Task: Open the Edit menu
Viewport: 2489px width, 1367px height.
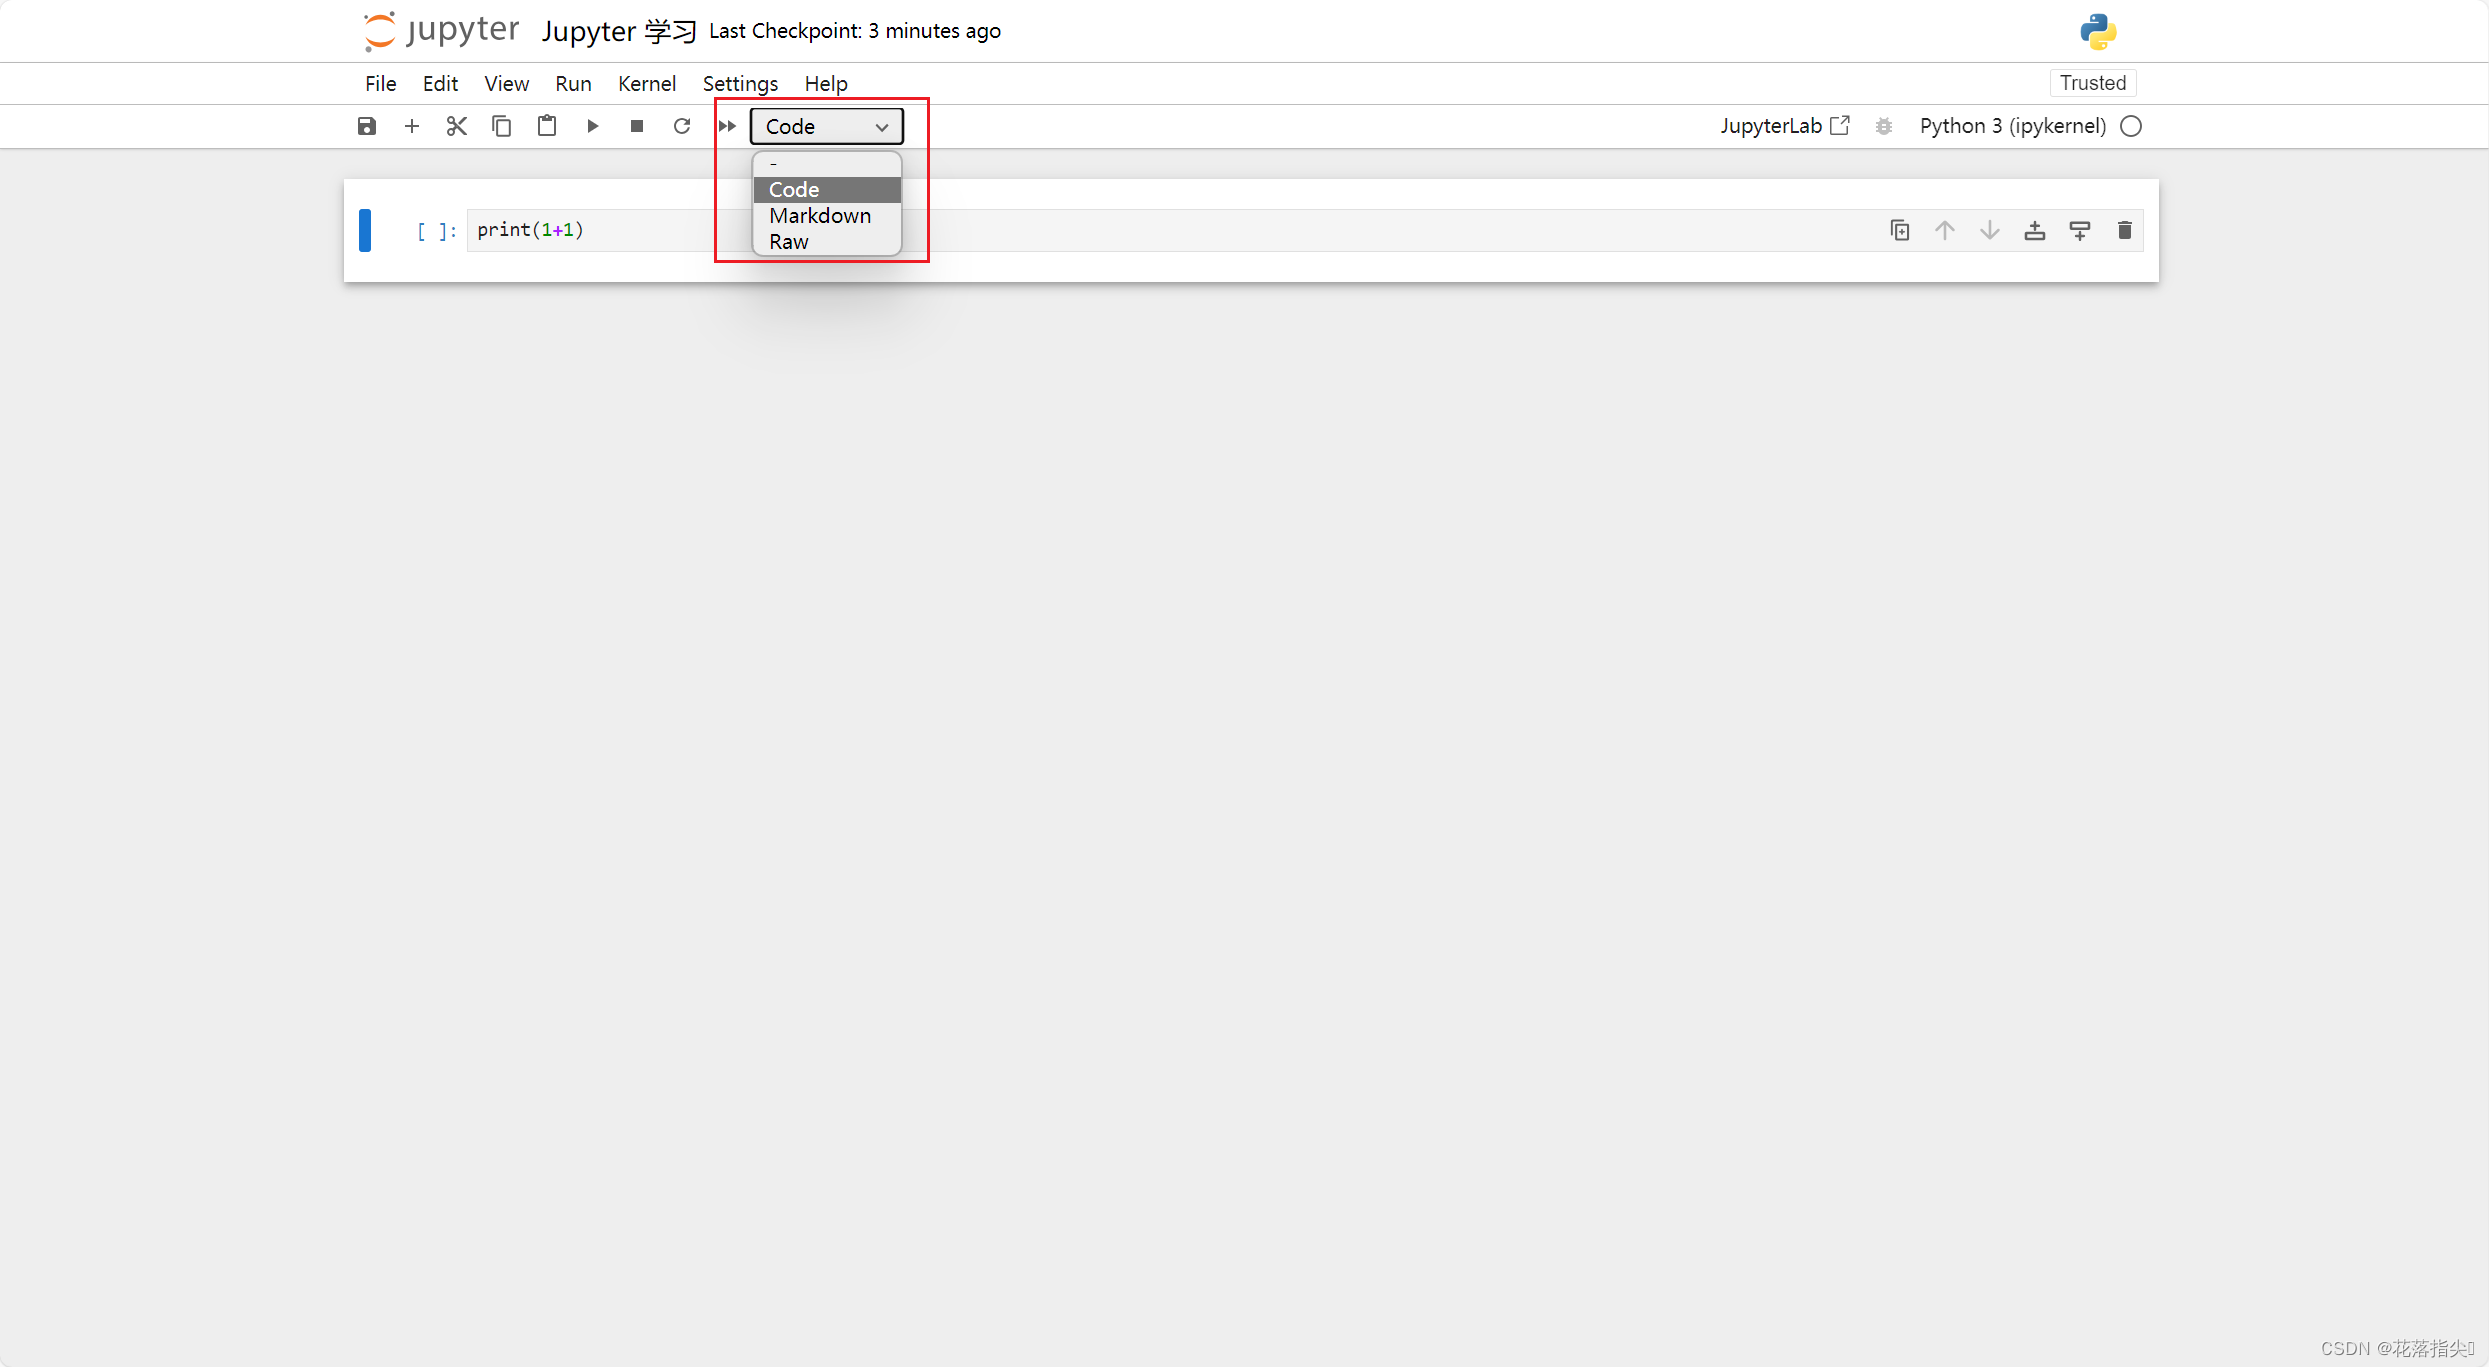Action: (x=440, y=84)
